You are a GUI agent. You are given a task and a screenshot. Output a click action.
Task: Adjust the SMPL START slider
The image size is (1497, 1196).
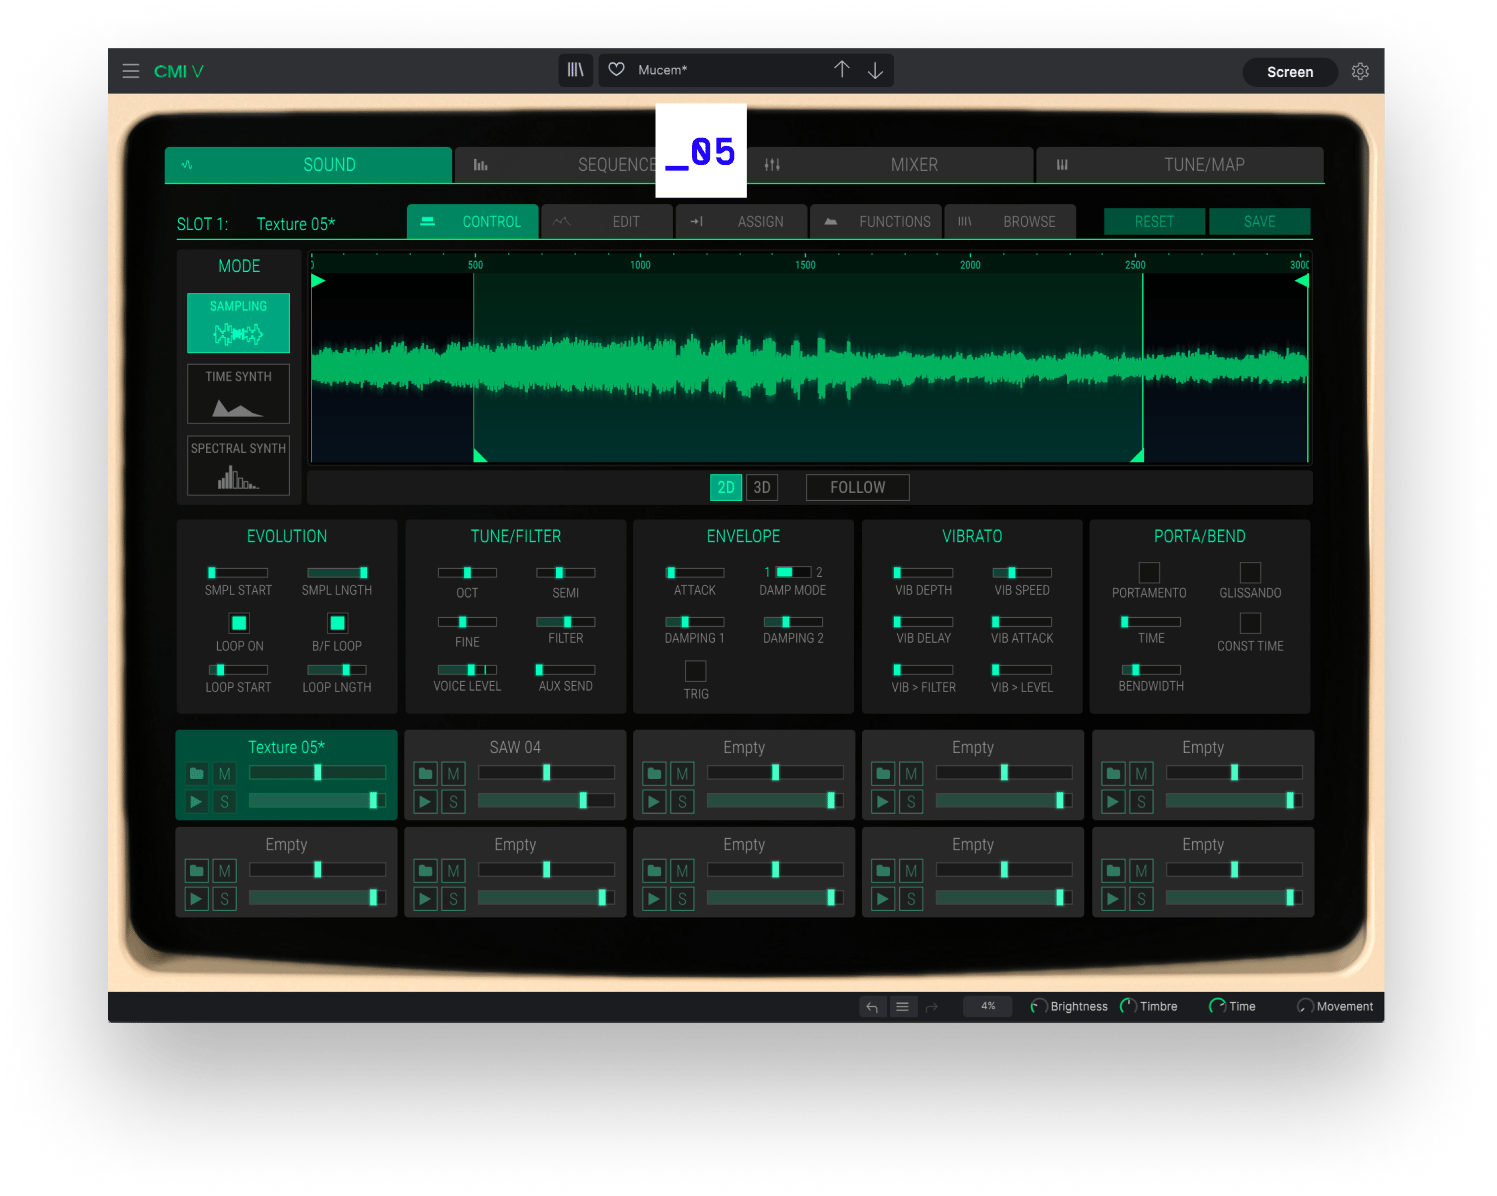pos(238,573)
